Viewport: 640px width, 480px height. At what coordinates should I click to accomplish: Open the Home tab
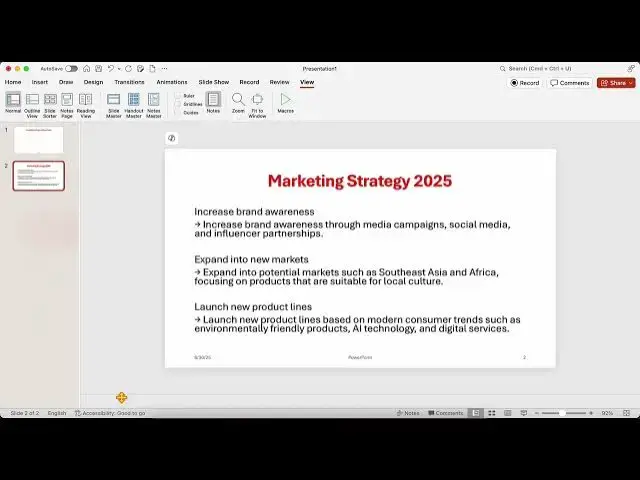[x=13, y=82]
